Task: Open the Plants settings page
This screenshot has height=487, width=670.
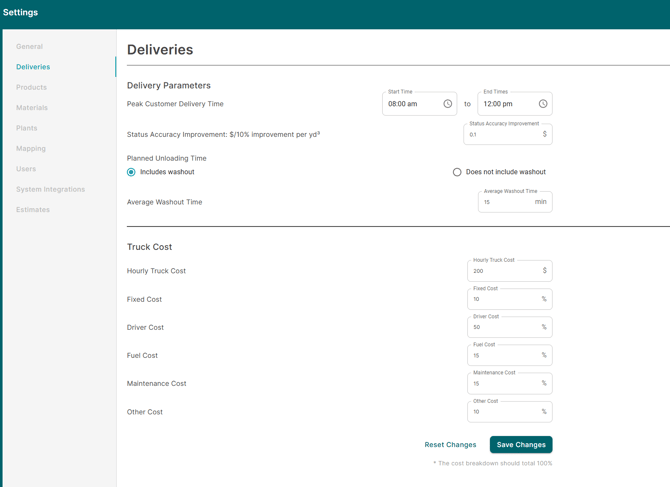Action: (27, 128)
